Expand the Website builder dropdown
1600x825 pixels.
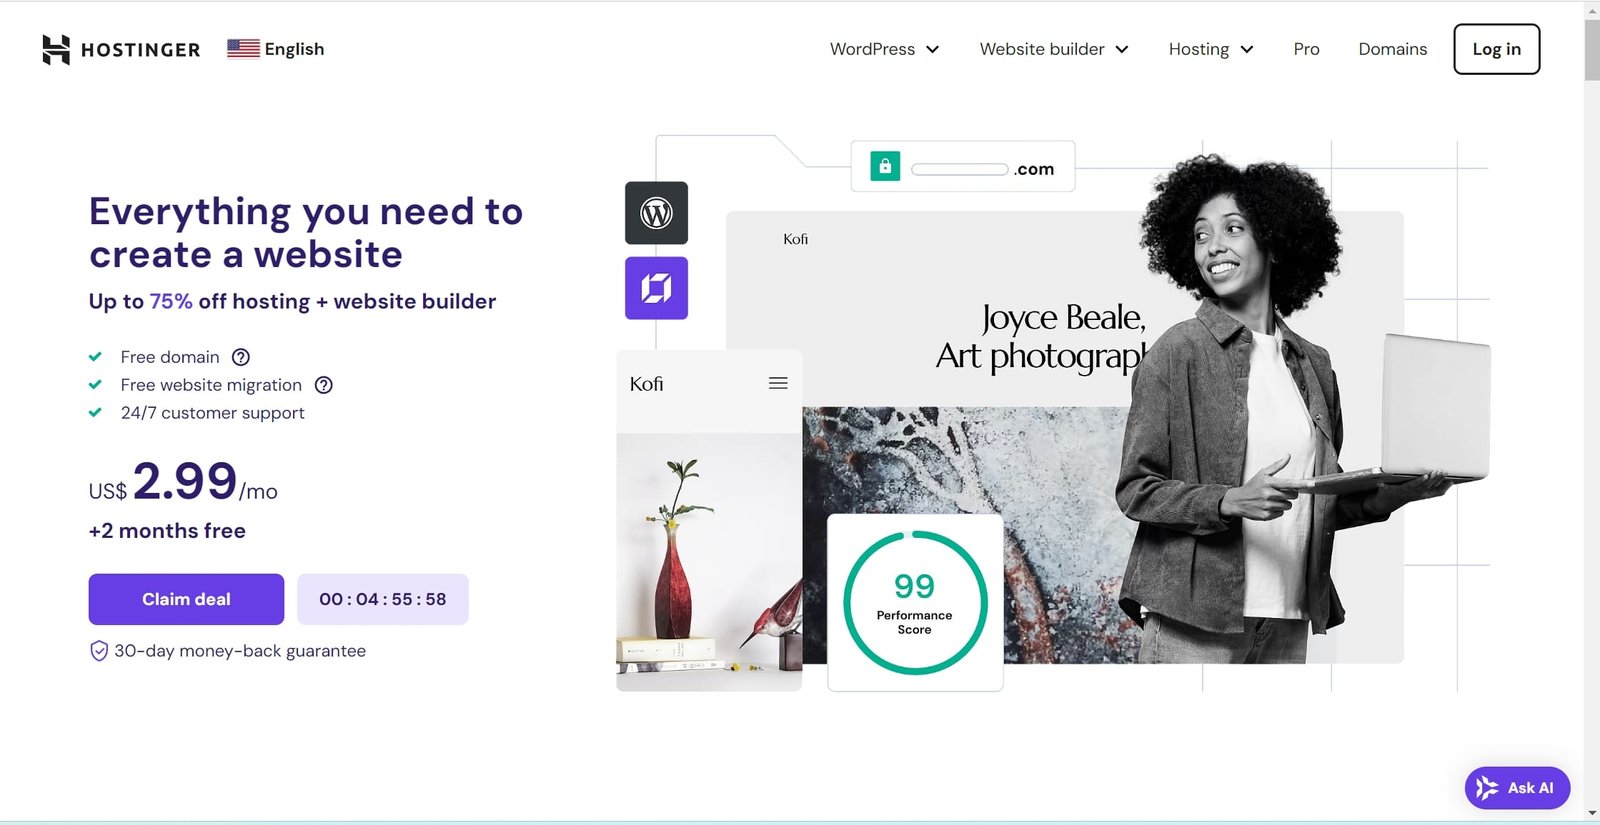click(x=1053, y=49)
